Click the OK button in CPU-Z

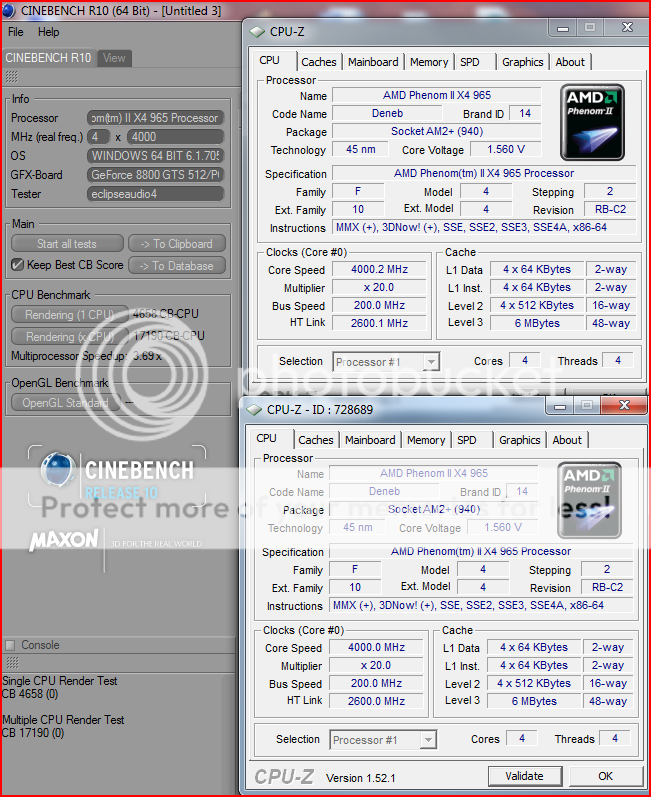click(x=605, y=776)
